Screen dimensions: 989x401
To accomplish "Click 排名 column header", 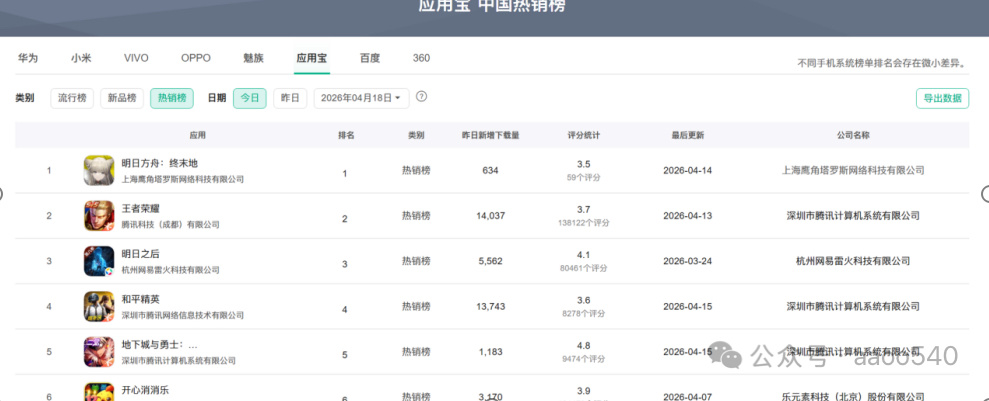I will pos(346,135).
